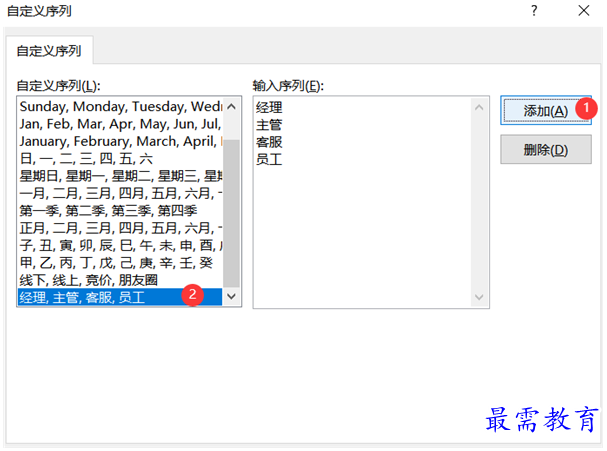Screen dimensions: 607x451
Task: Select the 甲, 乙, 丙, 丁 list entry
Action: click(x=120, y=263)
